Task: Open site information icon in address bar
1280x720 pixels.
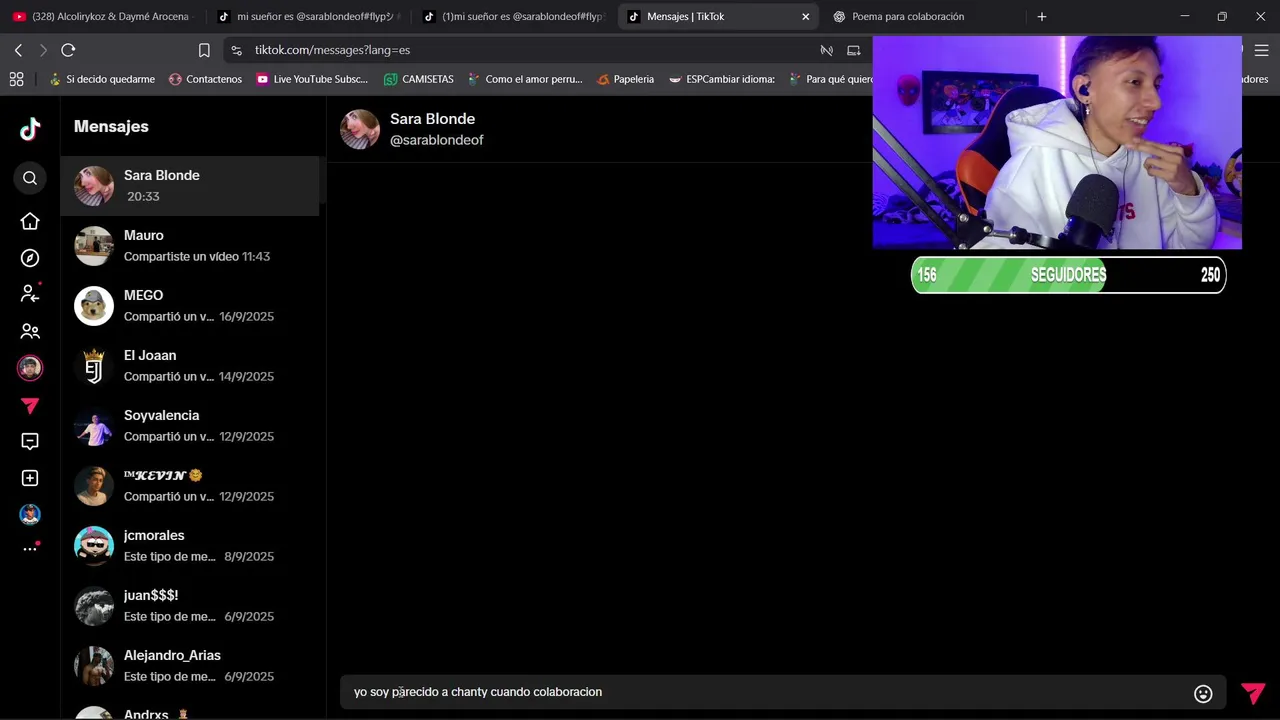Action: [x=235, y=50]
